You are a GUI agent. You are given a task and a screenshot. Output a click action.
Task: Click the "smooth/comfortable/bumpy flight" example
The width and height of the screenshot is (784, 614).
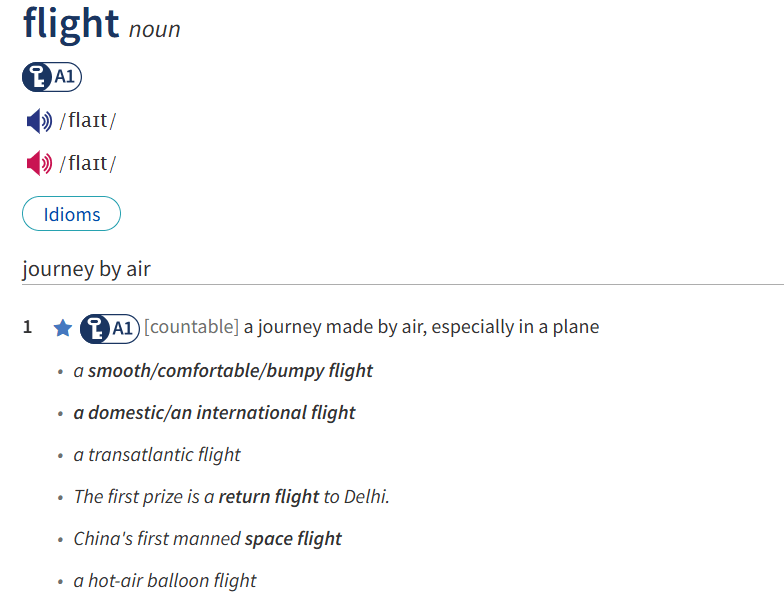(x=230, y=371)
